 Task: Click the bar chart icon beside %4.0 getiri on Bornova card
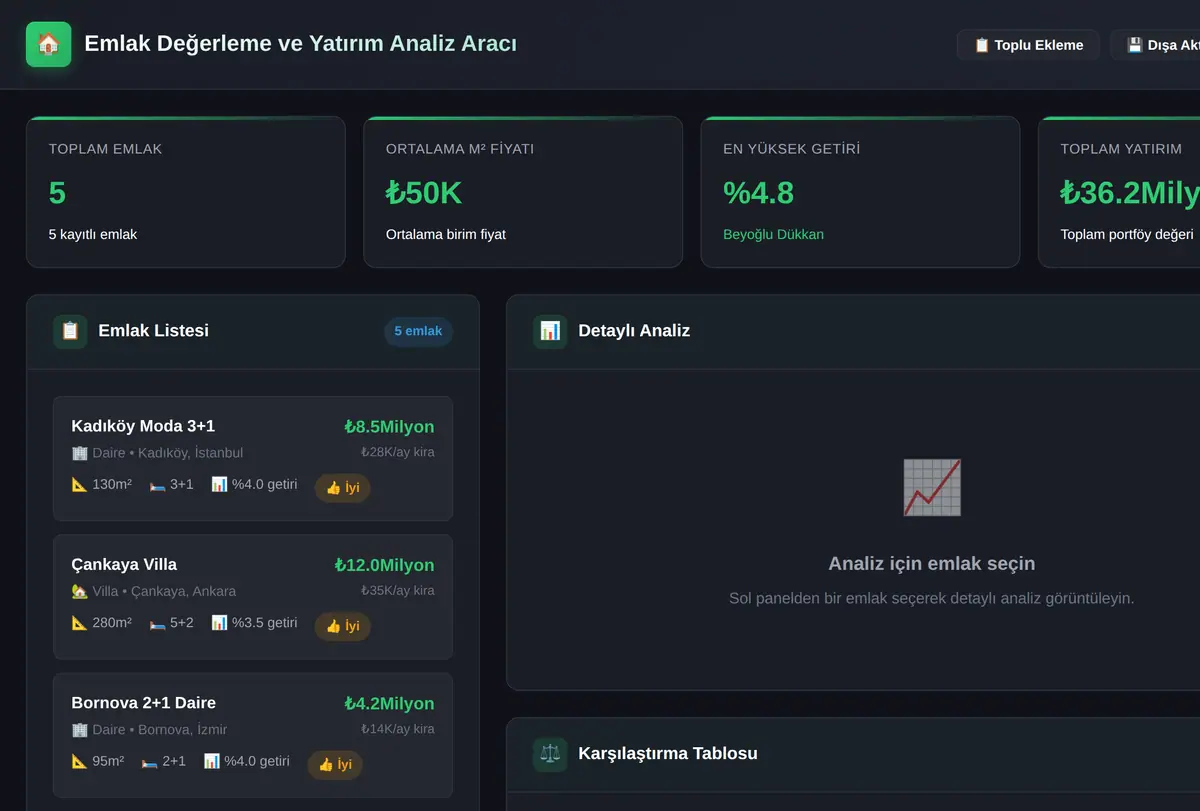(212, 762)
